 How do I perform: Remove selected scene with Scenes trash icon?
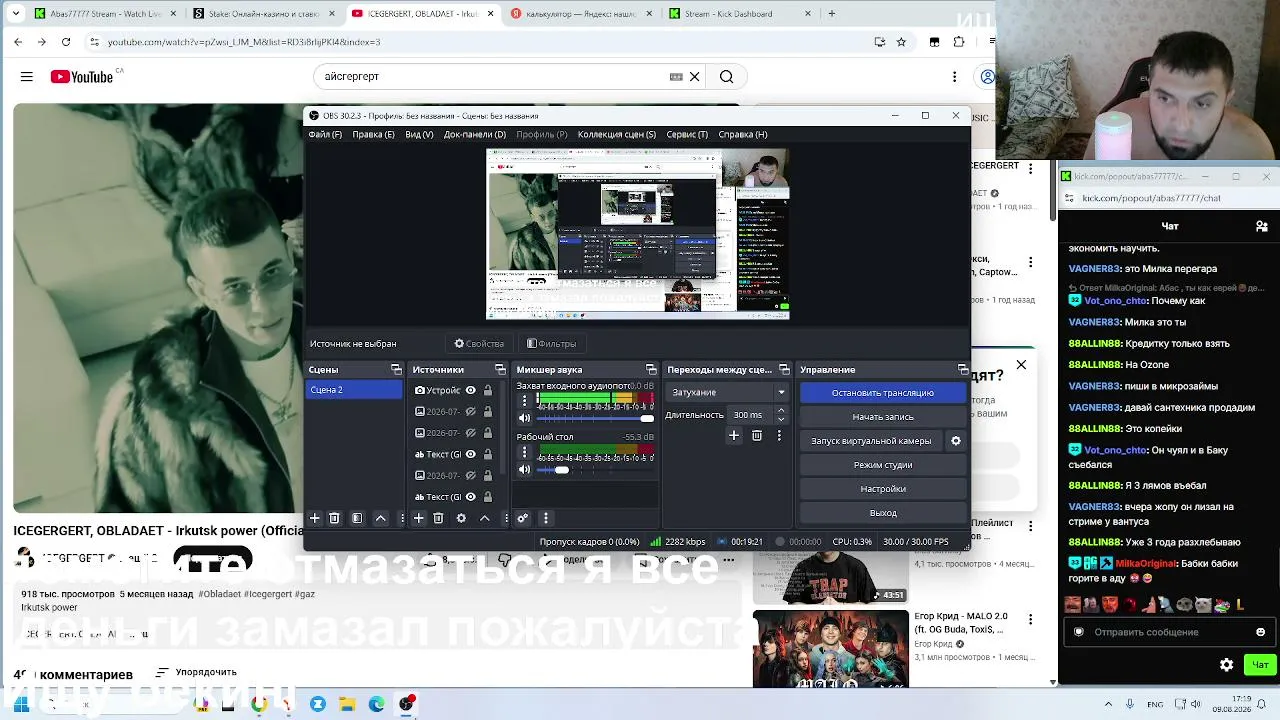tap(335, 518)
